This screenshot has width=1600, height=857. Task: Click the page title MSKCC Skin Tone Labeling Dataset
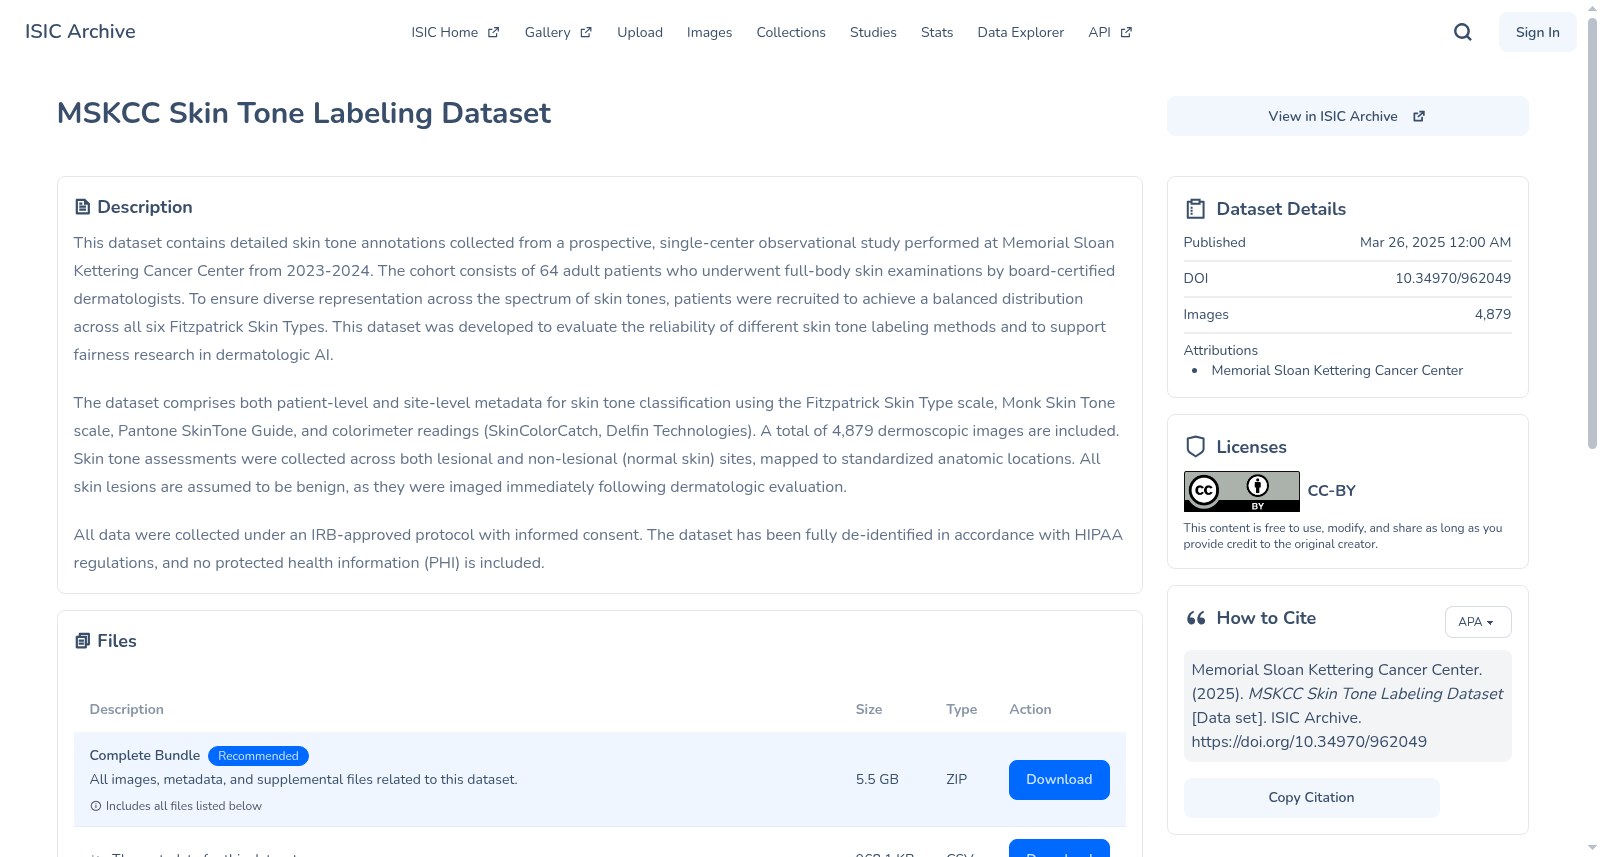point(304,113)
